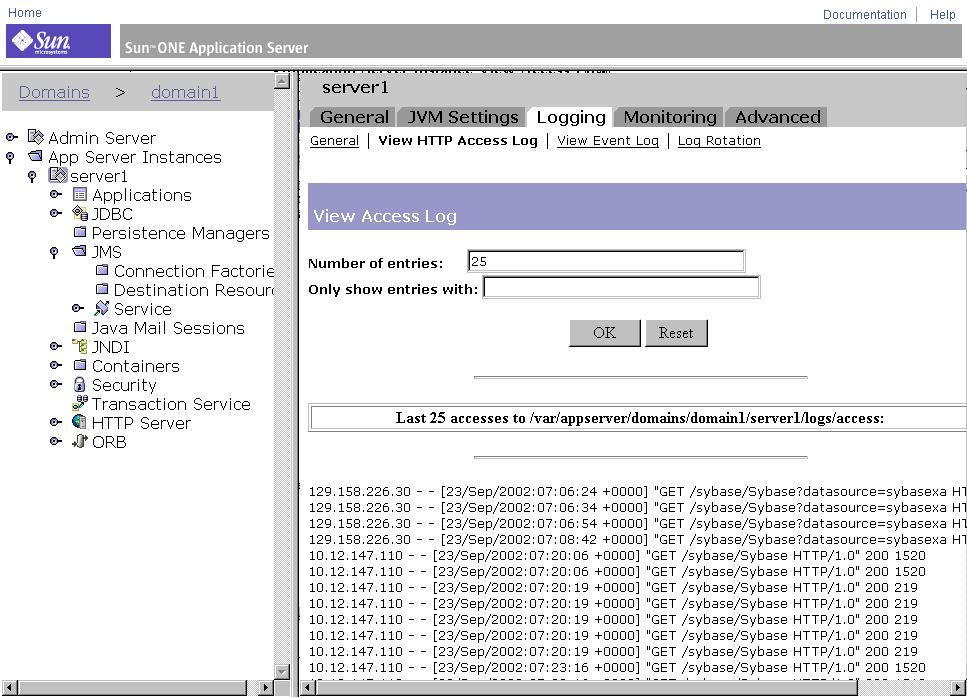Viewport: 967px width, 698px height.
Task: Click the Reset button
Action: [x=676, y=333]
